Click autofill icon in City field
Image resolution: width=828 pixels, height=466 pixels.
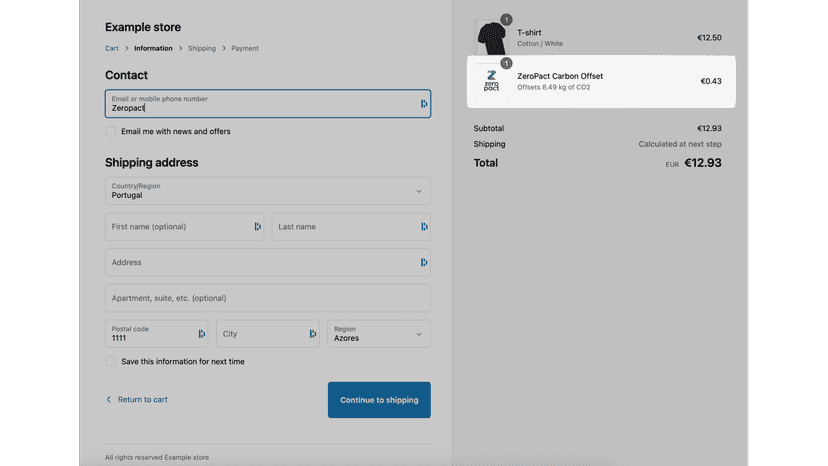(x=313, y=334)
